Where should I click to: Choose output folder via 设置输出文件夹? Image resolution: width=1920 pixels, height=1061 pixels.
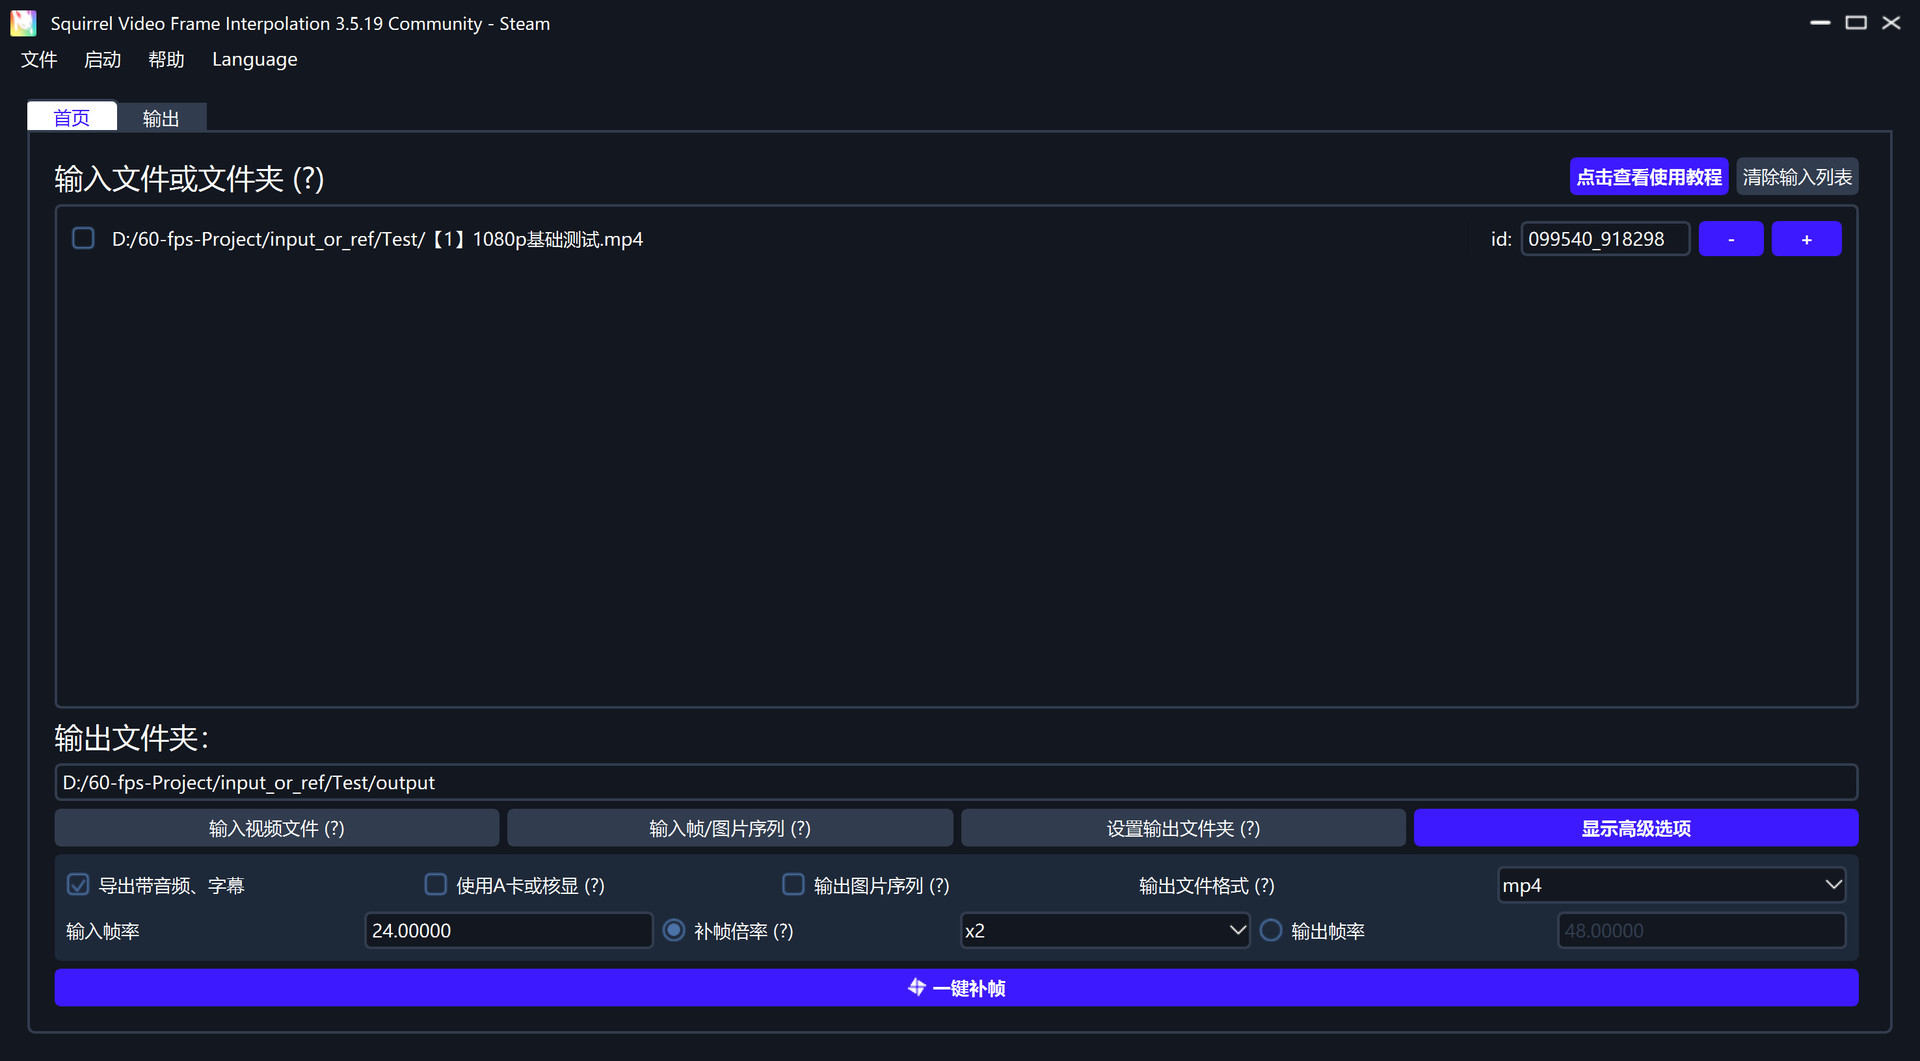pyautogui.click(x=1182, y=828)
